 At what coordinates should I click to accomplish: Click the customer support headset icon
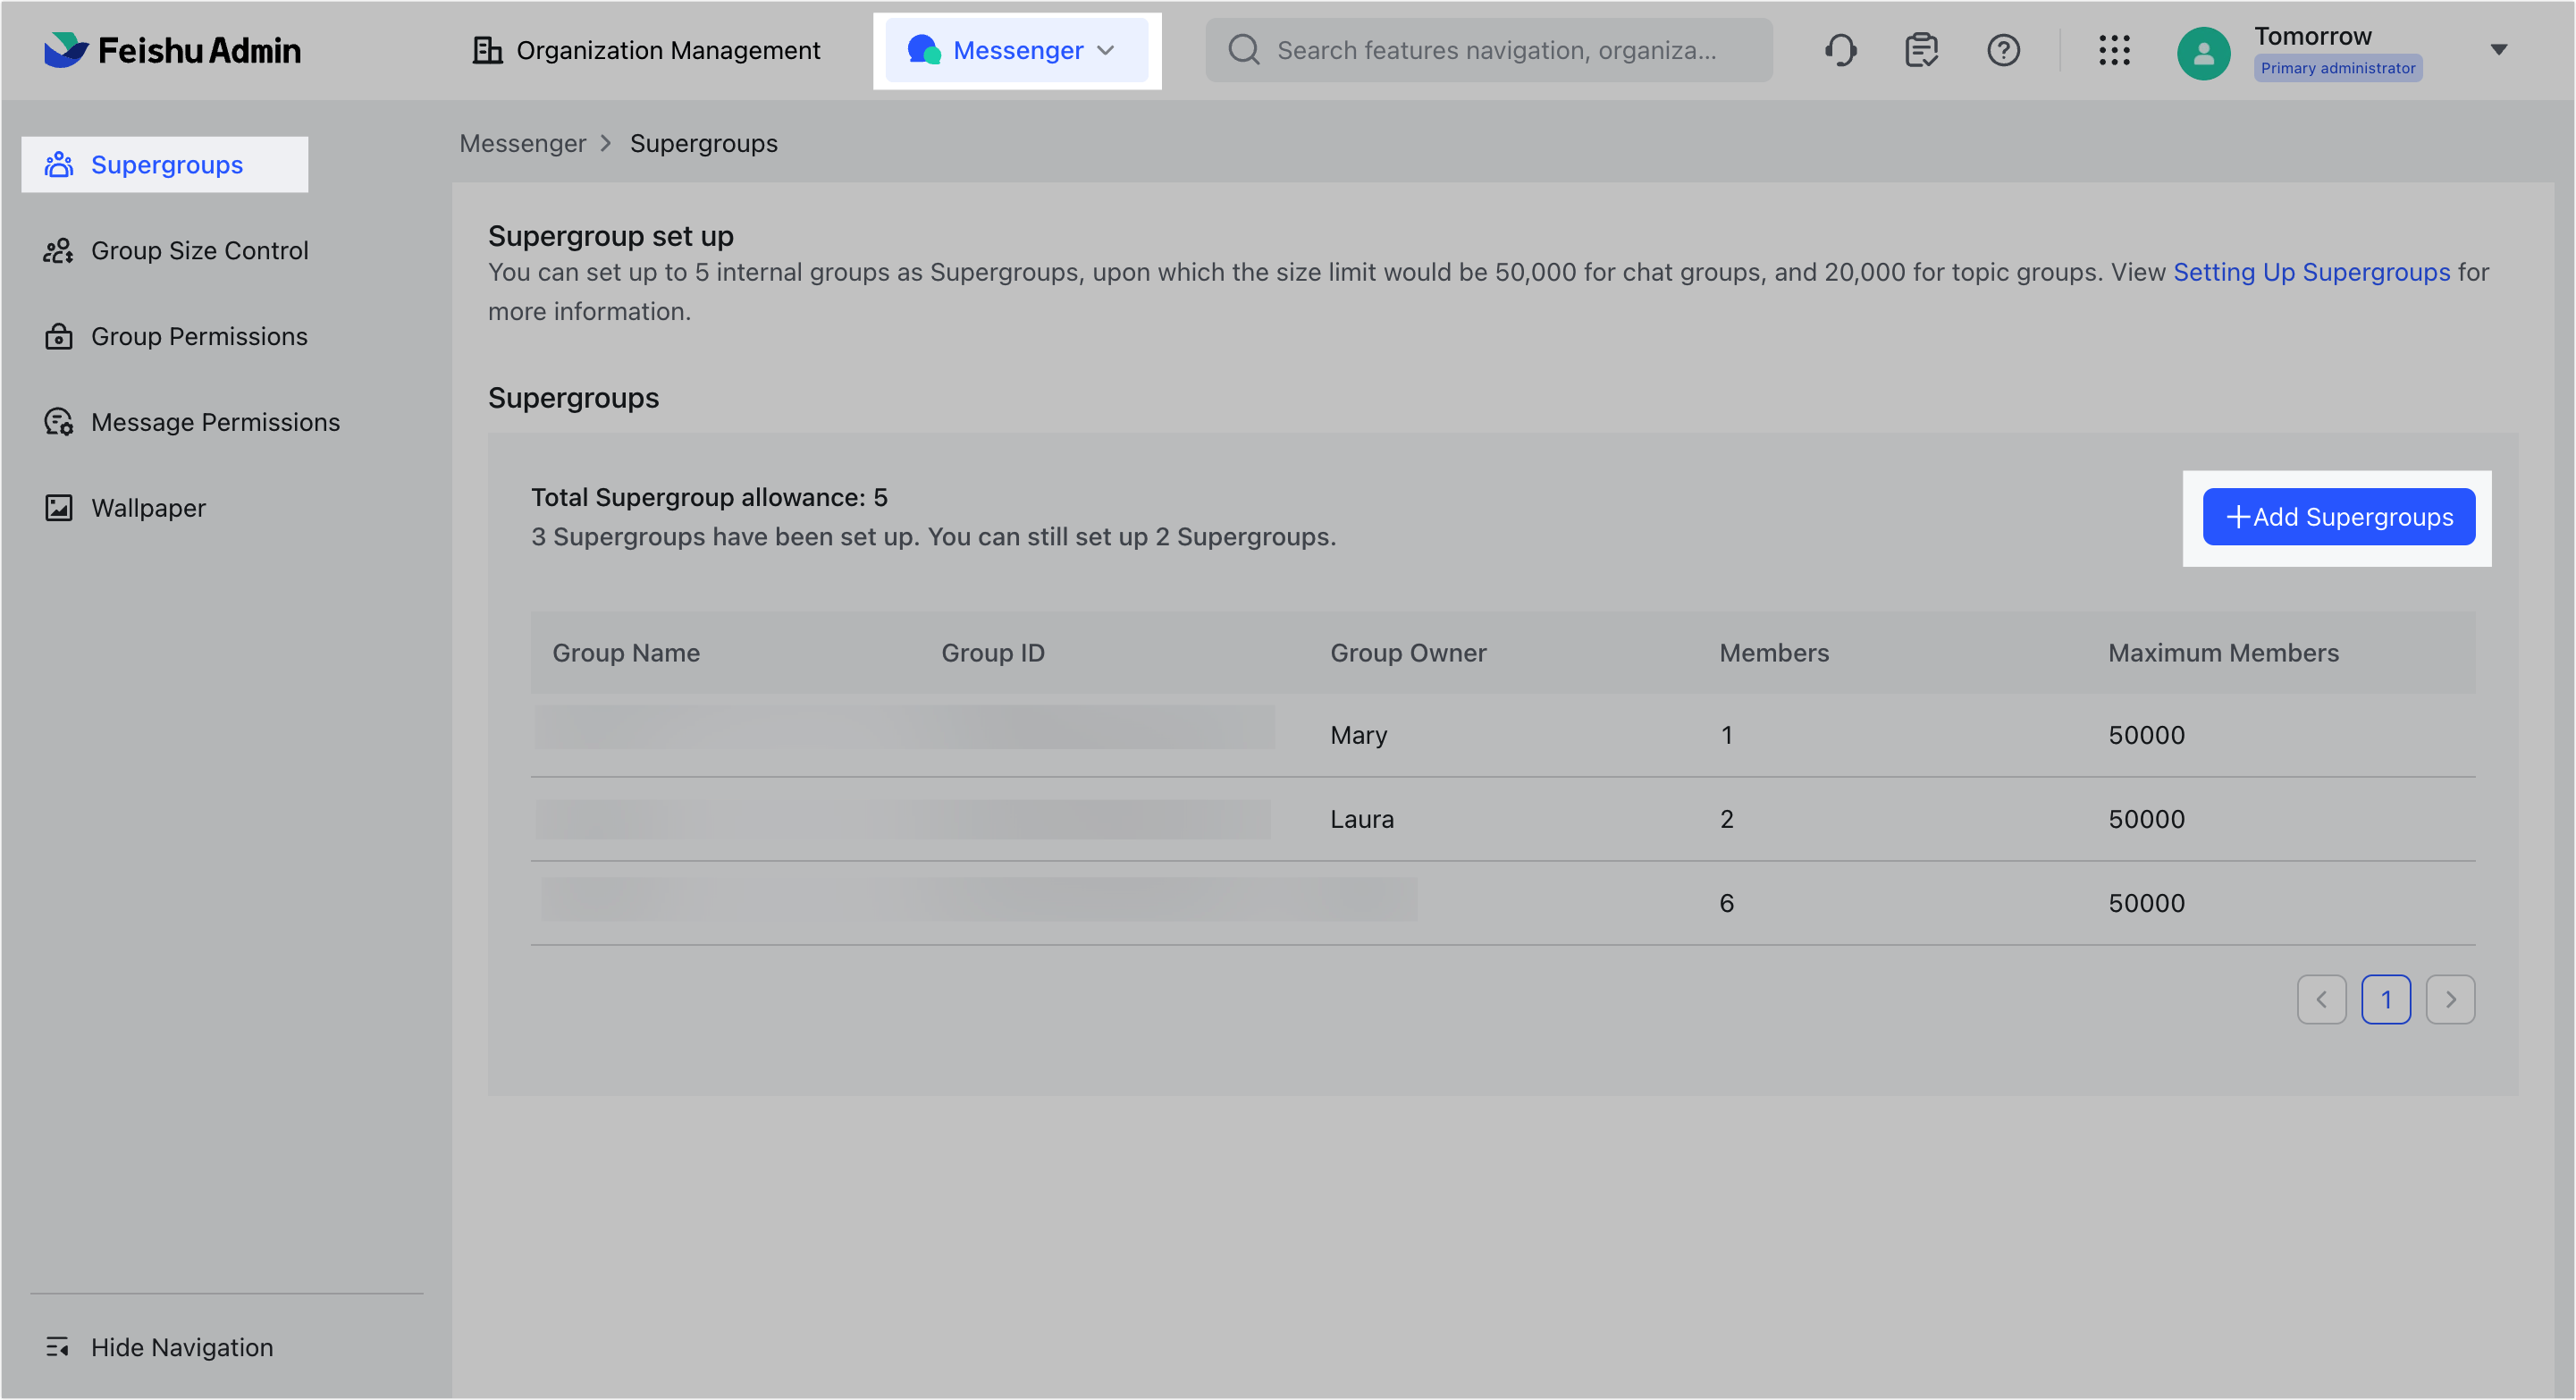(1841, 50)
